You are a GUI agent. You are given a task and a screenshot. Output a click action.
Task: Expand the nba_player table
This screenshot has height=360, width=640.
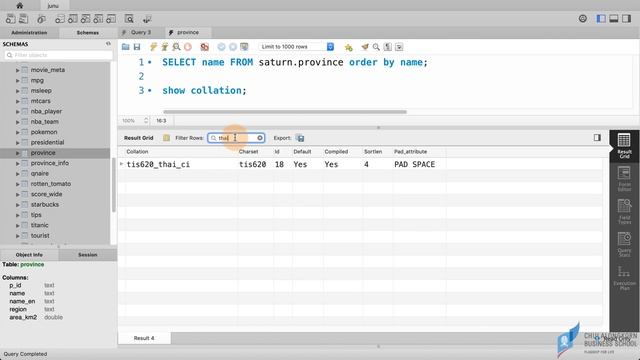(x=18, y=111)
